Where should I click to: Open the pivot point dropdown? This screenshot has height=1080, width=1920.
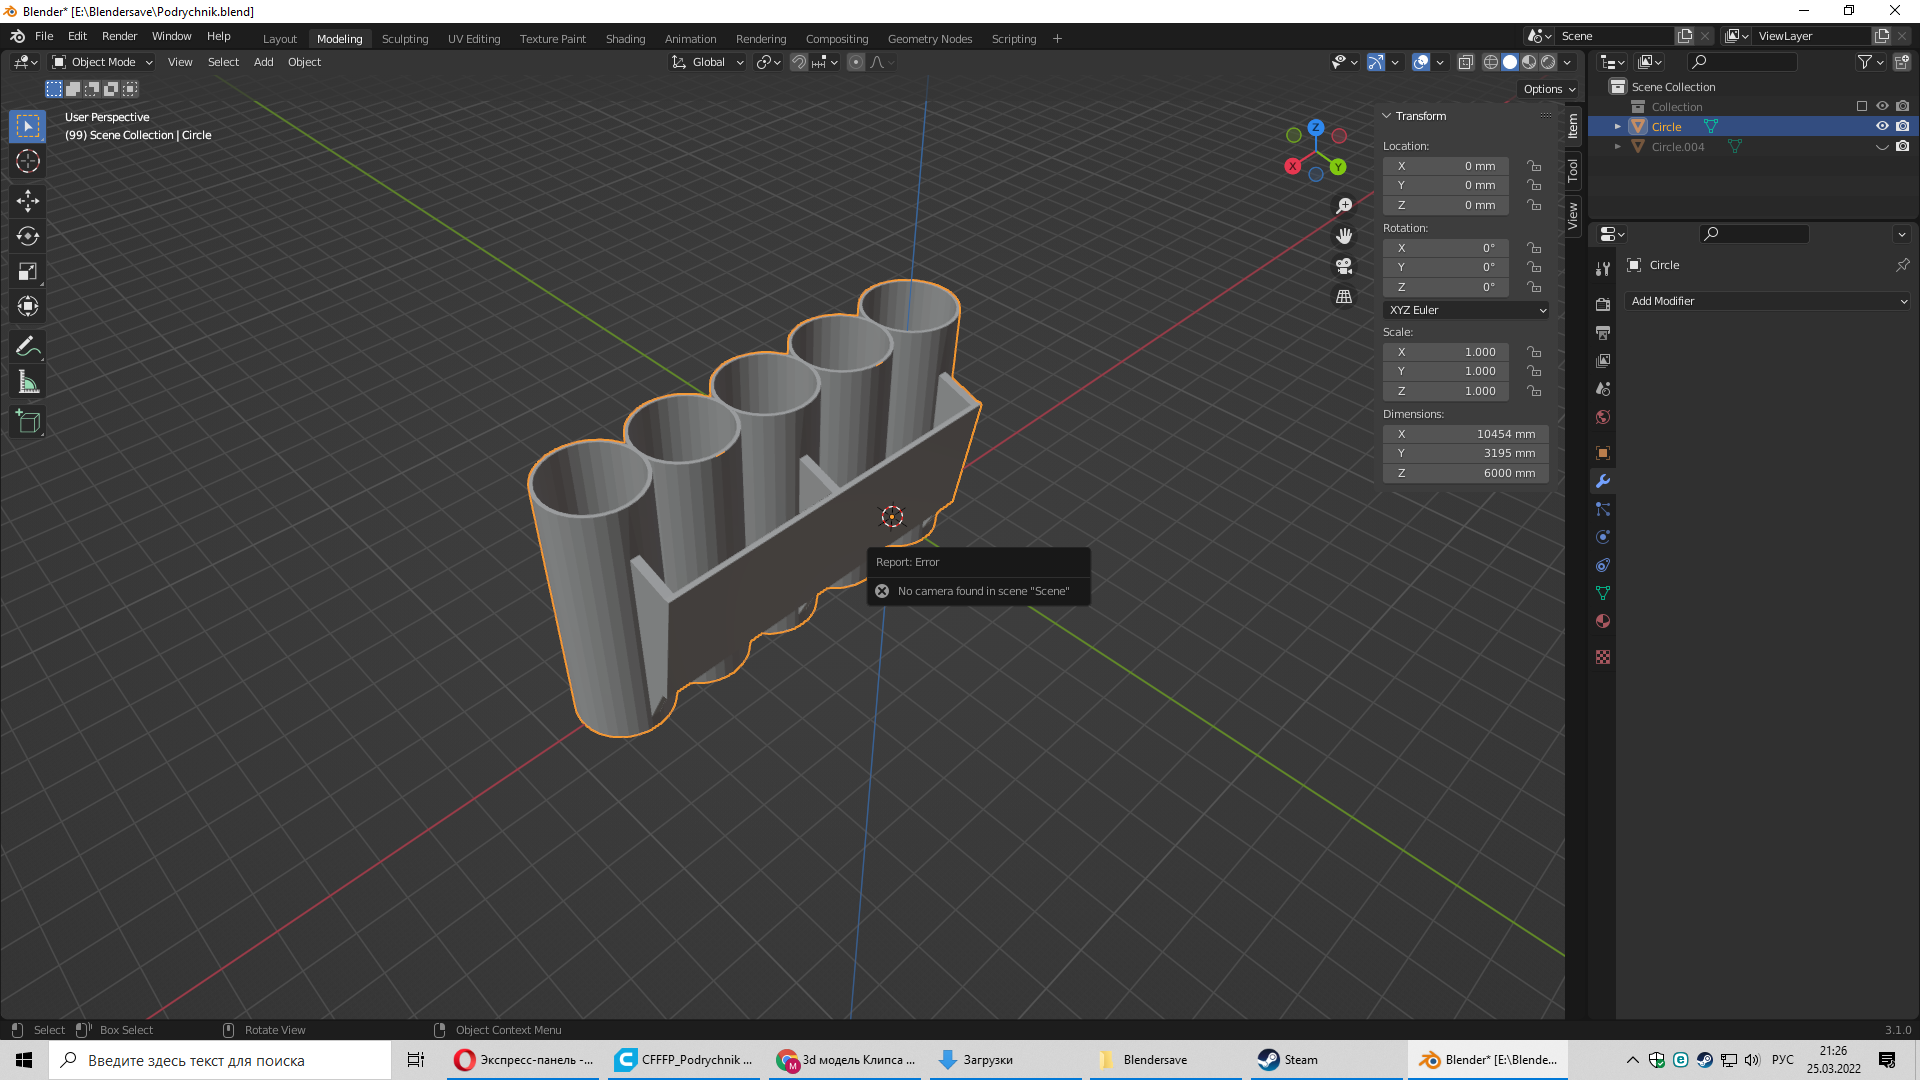tap(768, 62)
